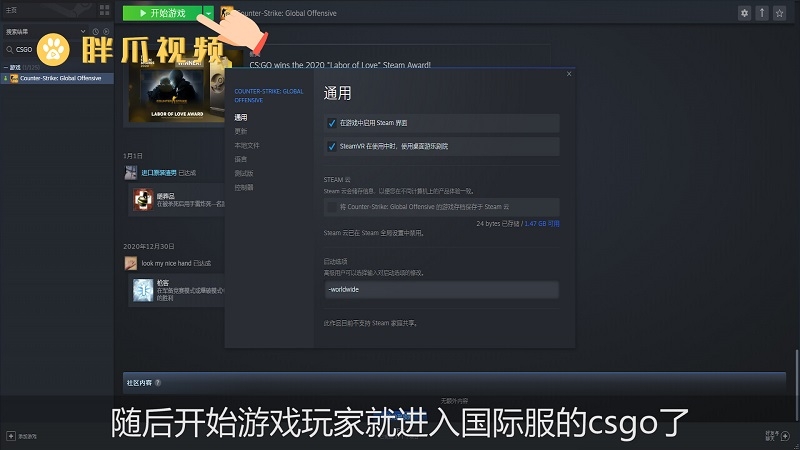Open CS:GO wins Labor of Love news headline
This screenshot has width=800, height=450.
[x=340, y=65]
